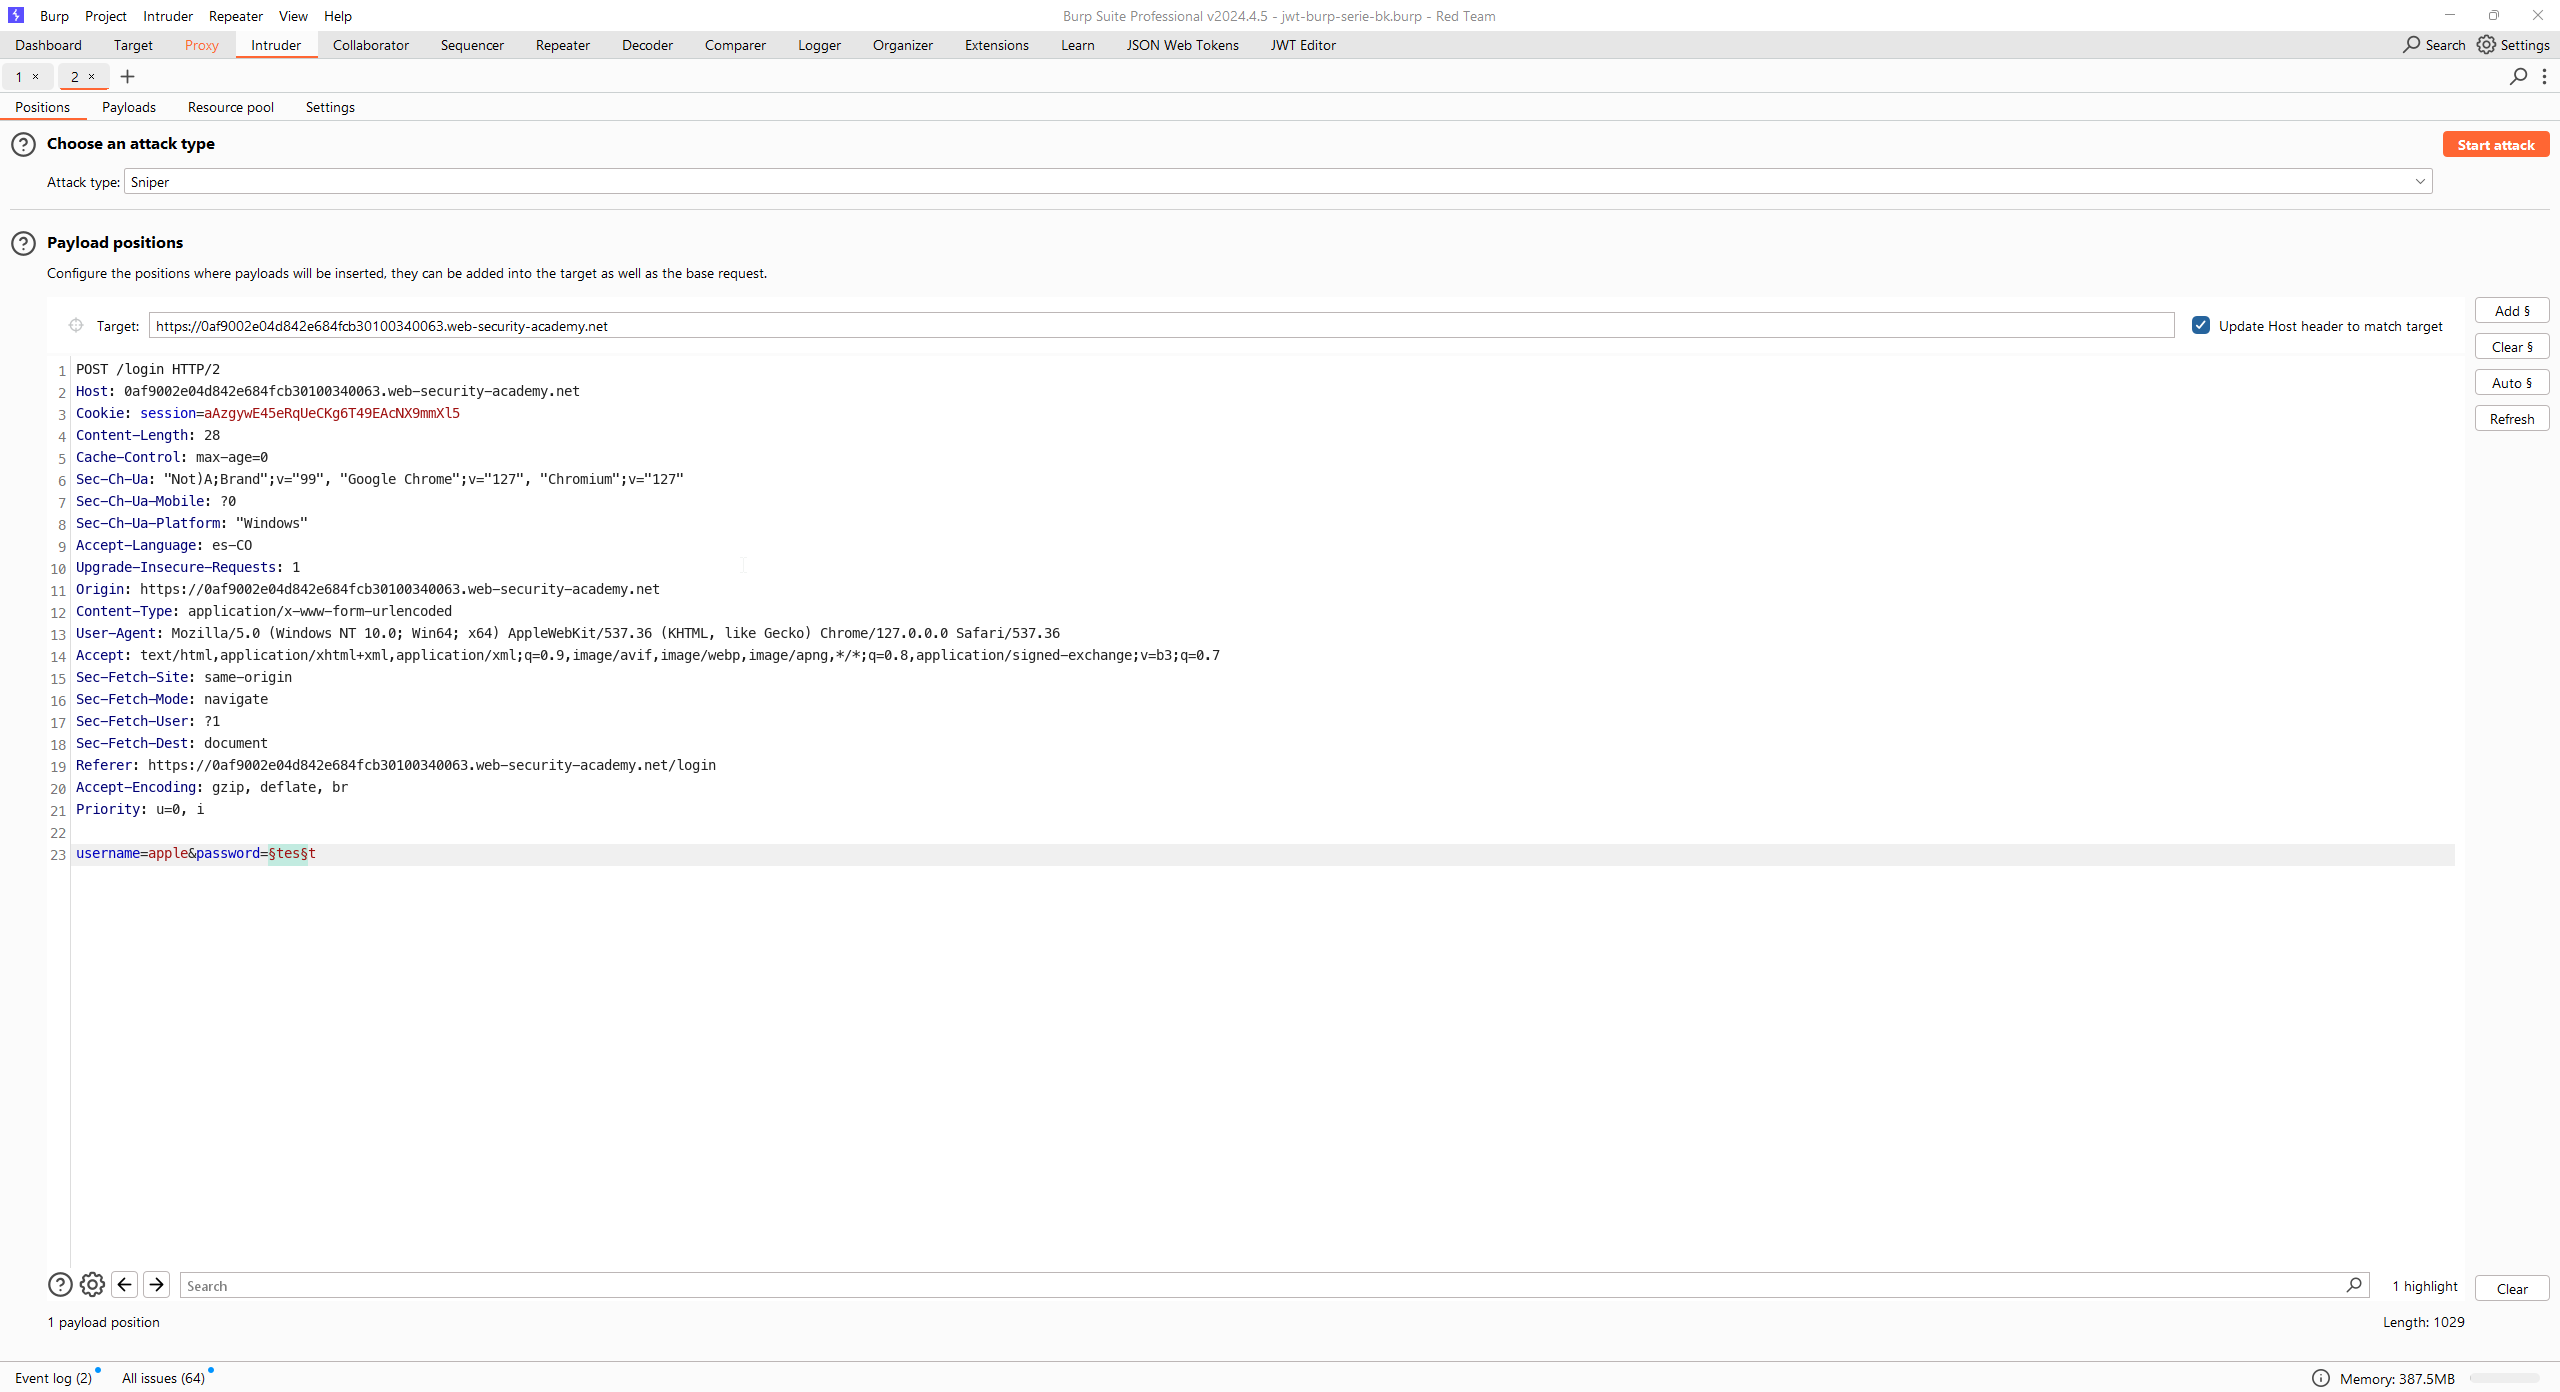Click the target crosshair icon beside Target field
The height and width of the screenshot is (1392, 2560).
(76, 325)
